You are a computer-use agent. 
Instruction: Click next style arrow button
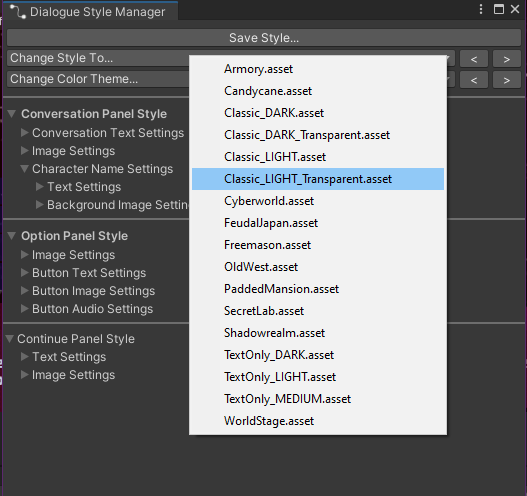click(x=507, y=59)
